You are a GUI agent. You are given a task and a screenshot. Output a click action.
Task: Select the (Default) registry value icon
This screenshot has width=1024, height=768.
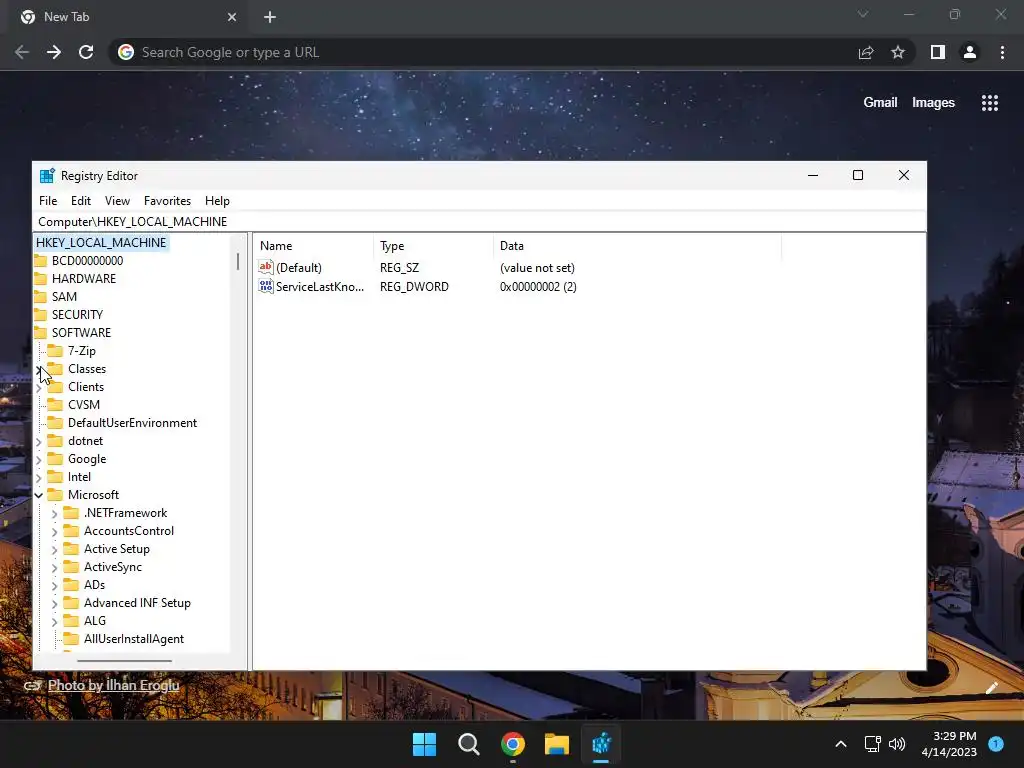(x=266, y=267)
